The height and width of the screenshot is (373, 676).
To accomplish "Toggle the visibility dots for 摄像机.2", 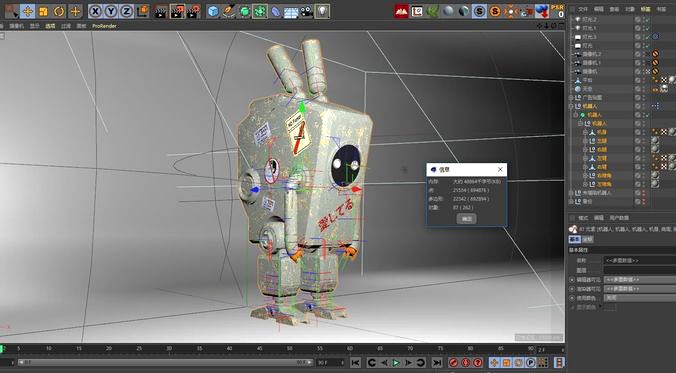I will [643, 54].
